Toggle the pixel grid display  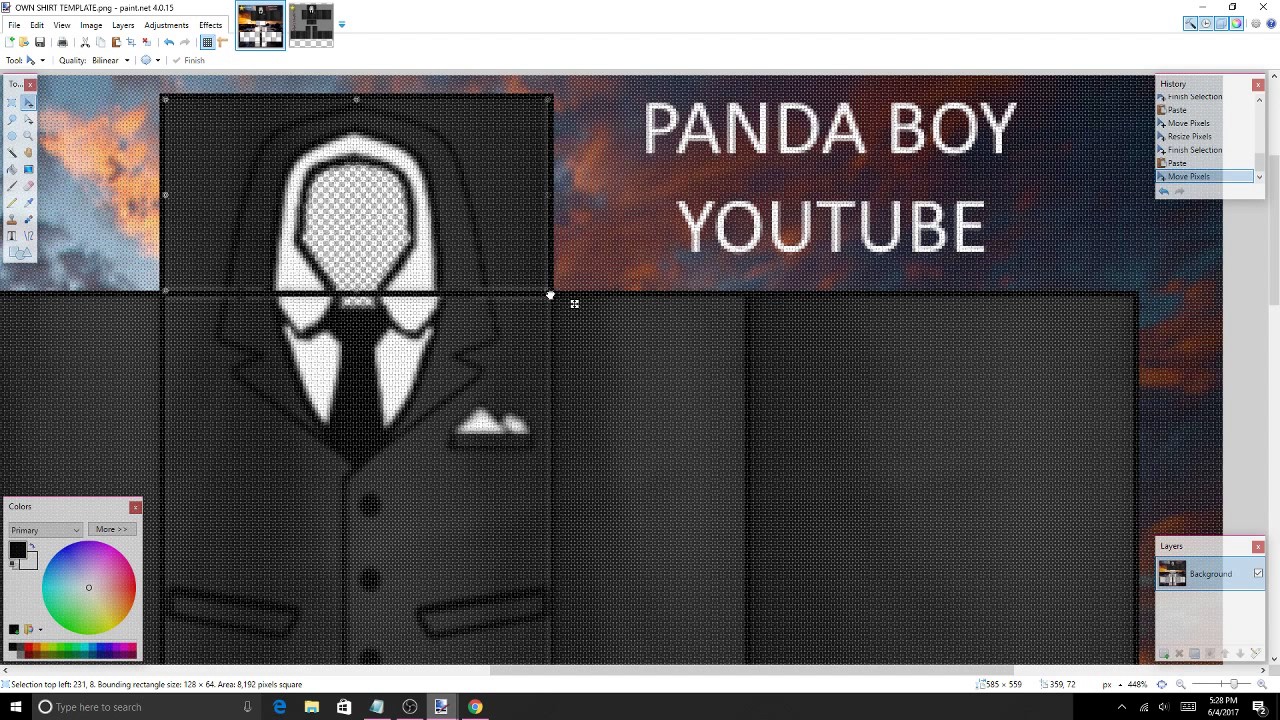click(x=207, y=42)
